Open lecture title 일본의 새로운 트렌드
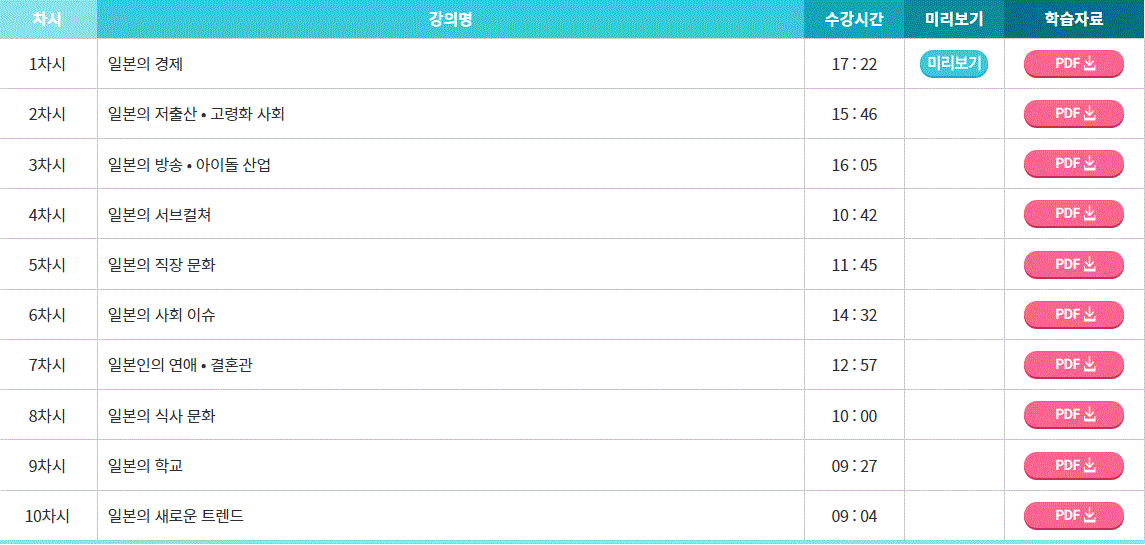This screenshot has width=1145, height=545. tap(175, 517)
